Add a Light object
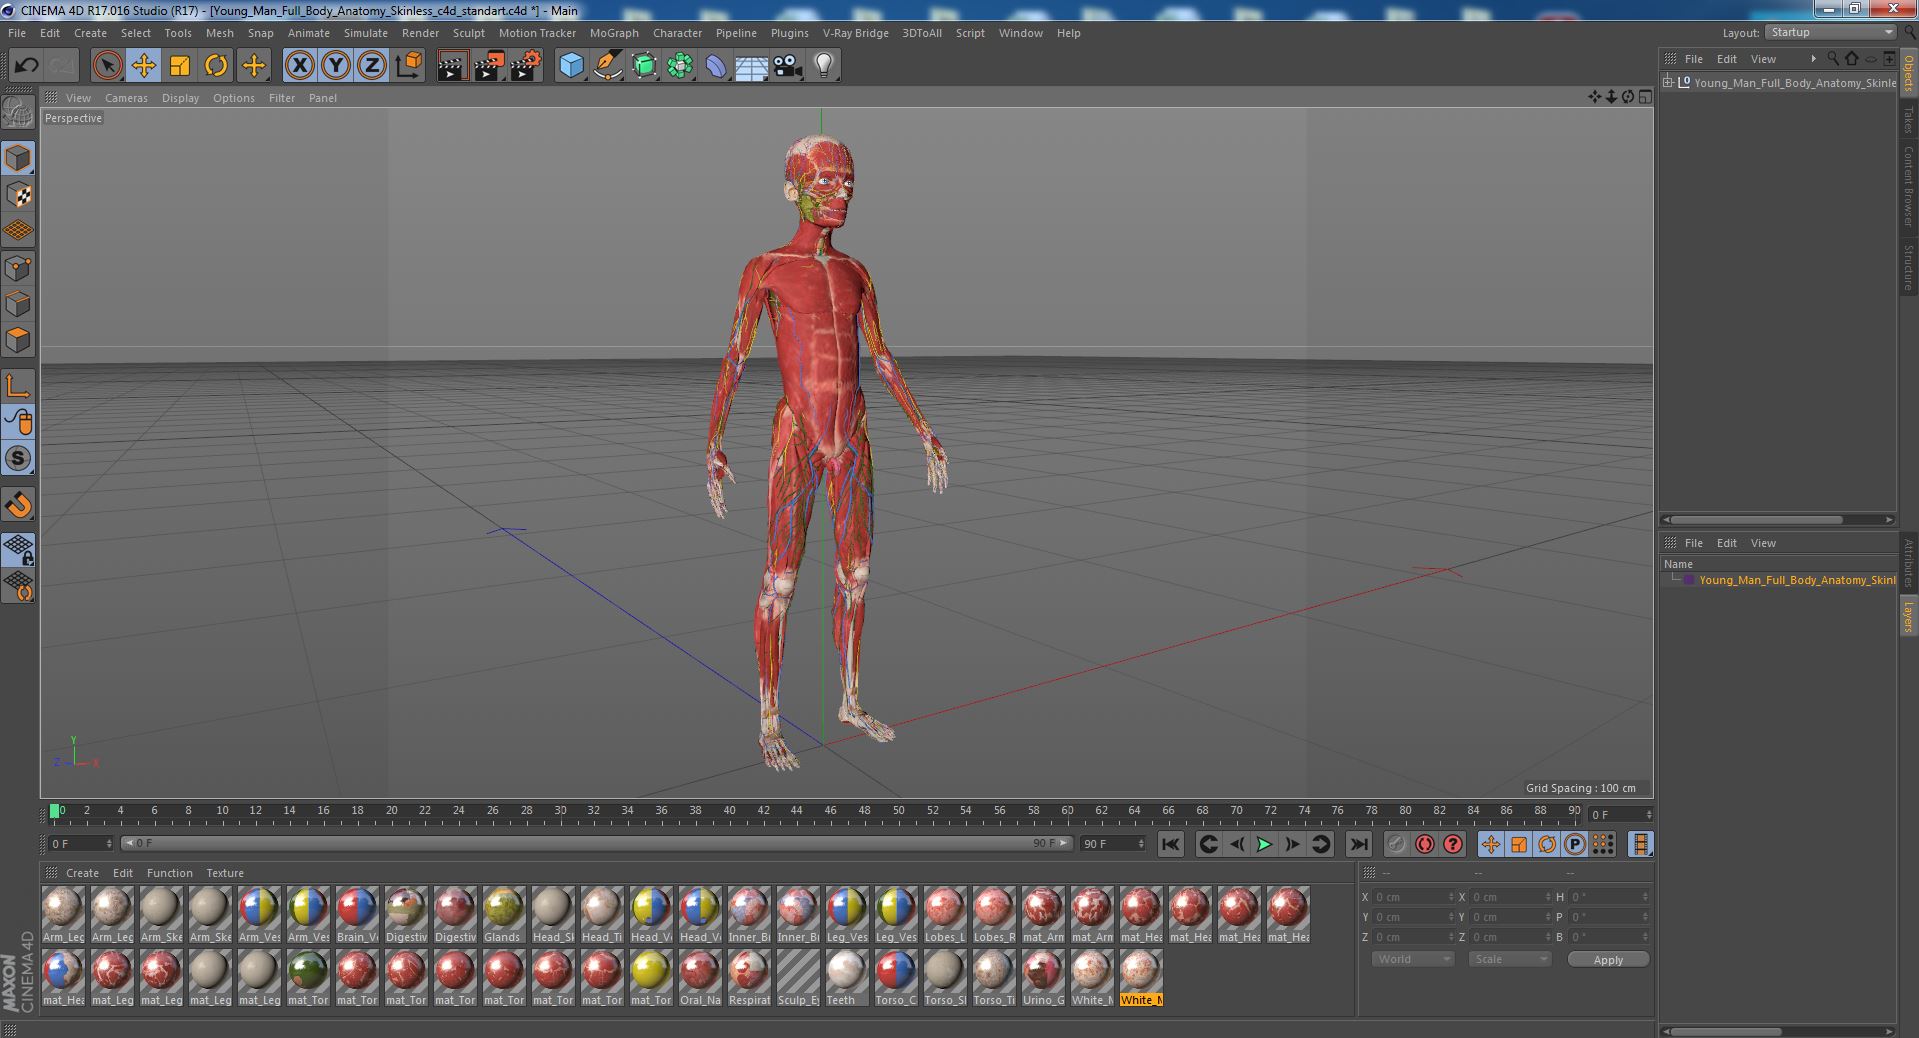 tap(823, 66)
